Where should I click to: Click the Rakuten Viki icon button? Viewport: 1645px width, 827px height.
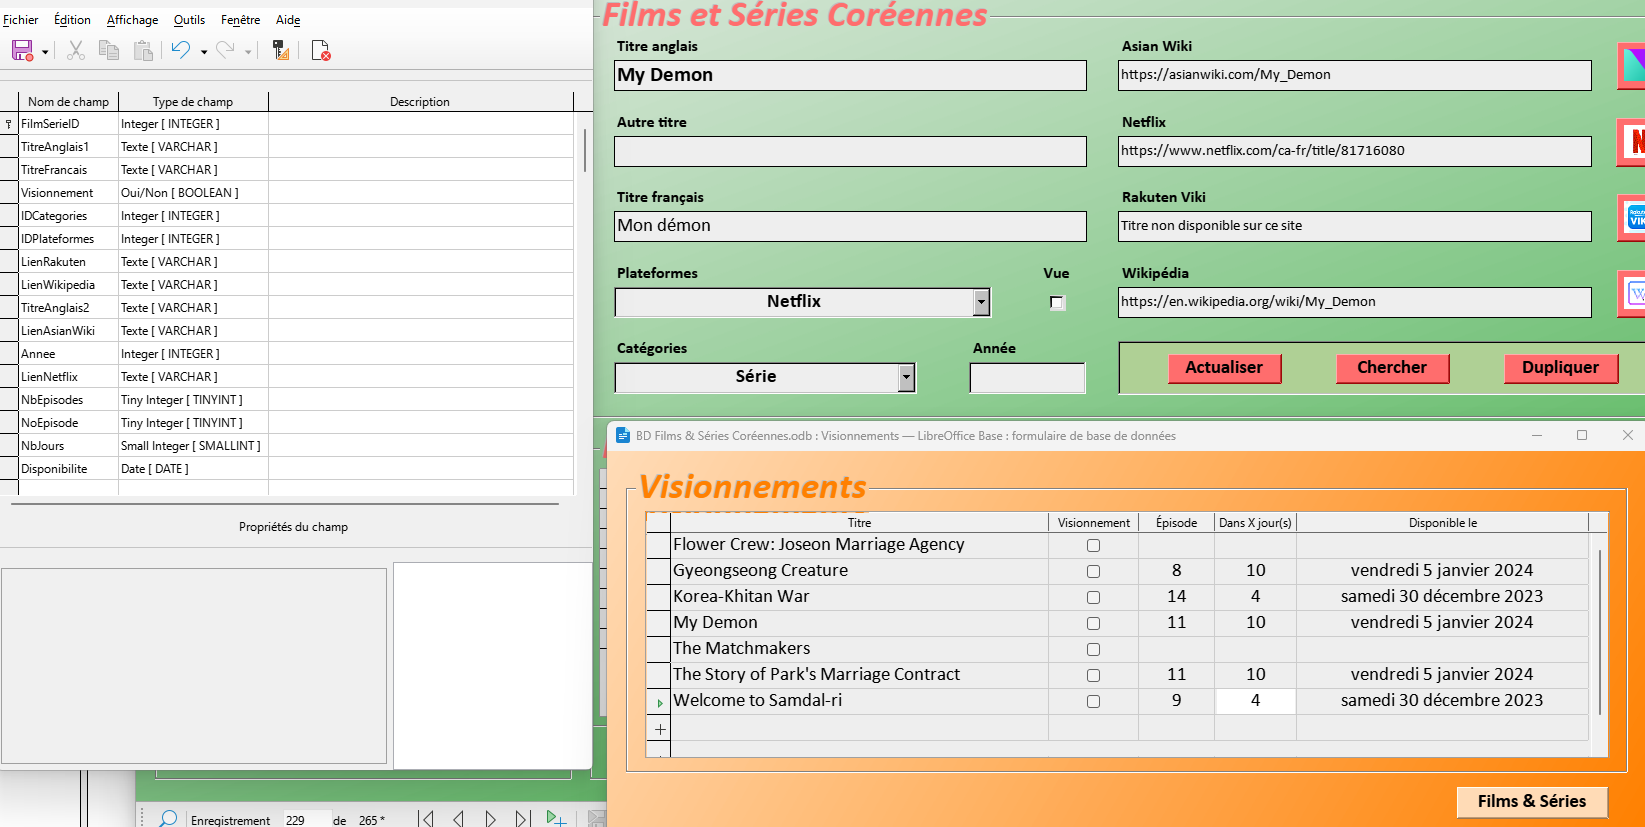pos(1632,218)
